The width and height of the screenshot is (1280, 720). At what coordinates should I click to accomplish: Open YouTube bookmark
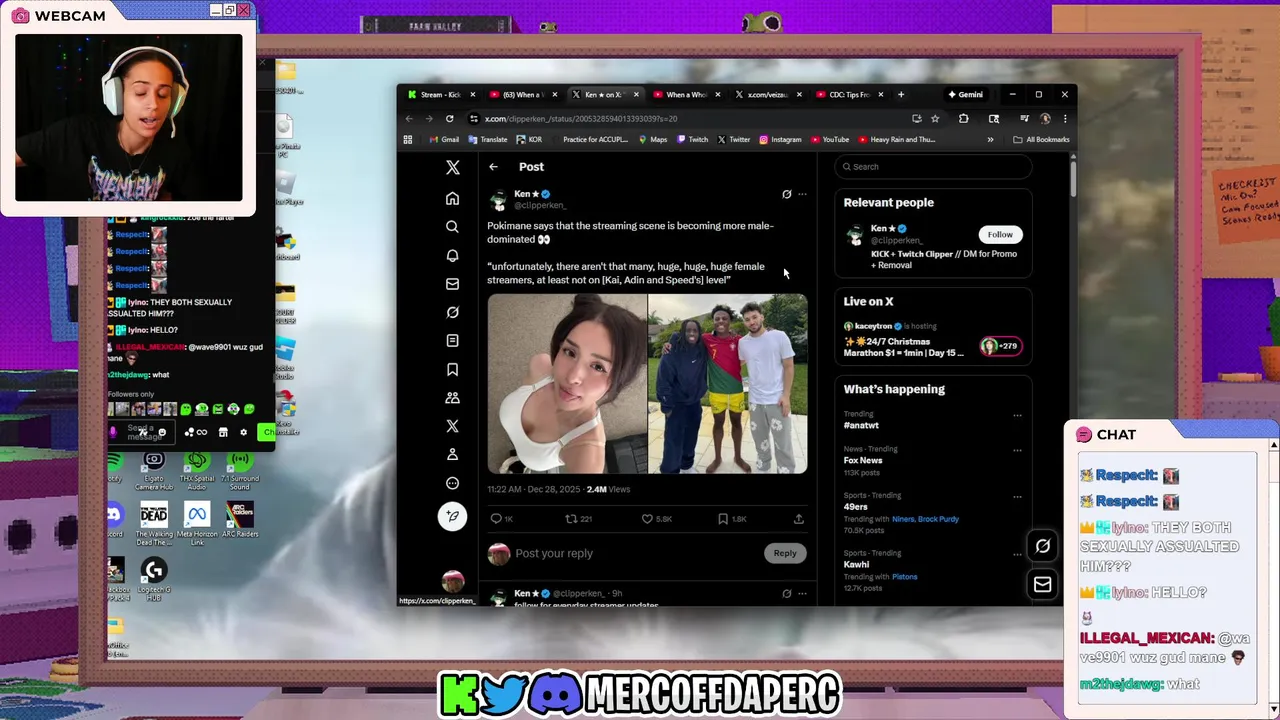click(x=830, y=140)
